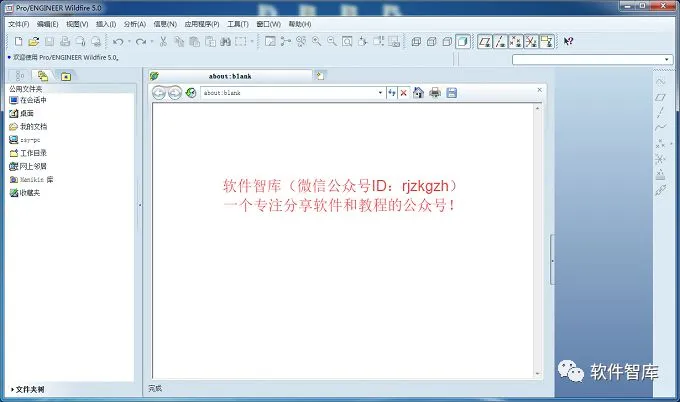Viewport: 680px width, 402px height.
Task: Click the Find binoculars icon
Action: point(226,41)
